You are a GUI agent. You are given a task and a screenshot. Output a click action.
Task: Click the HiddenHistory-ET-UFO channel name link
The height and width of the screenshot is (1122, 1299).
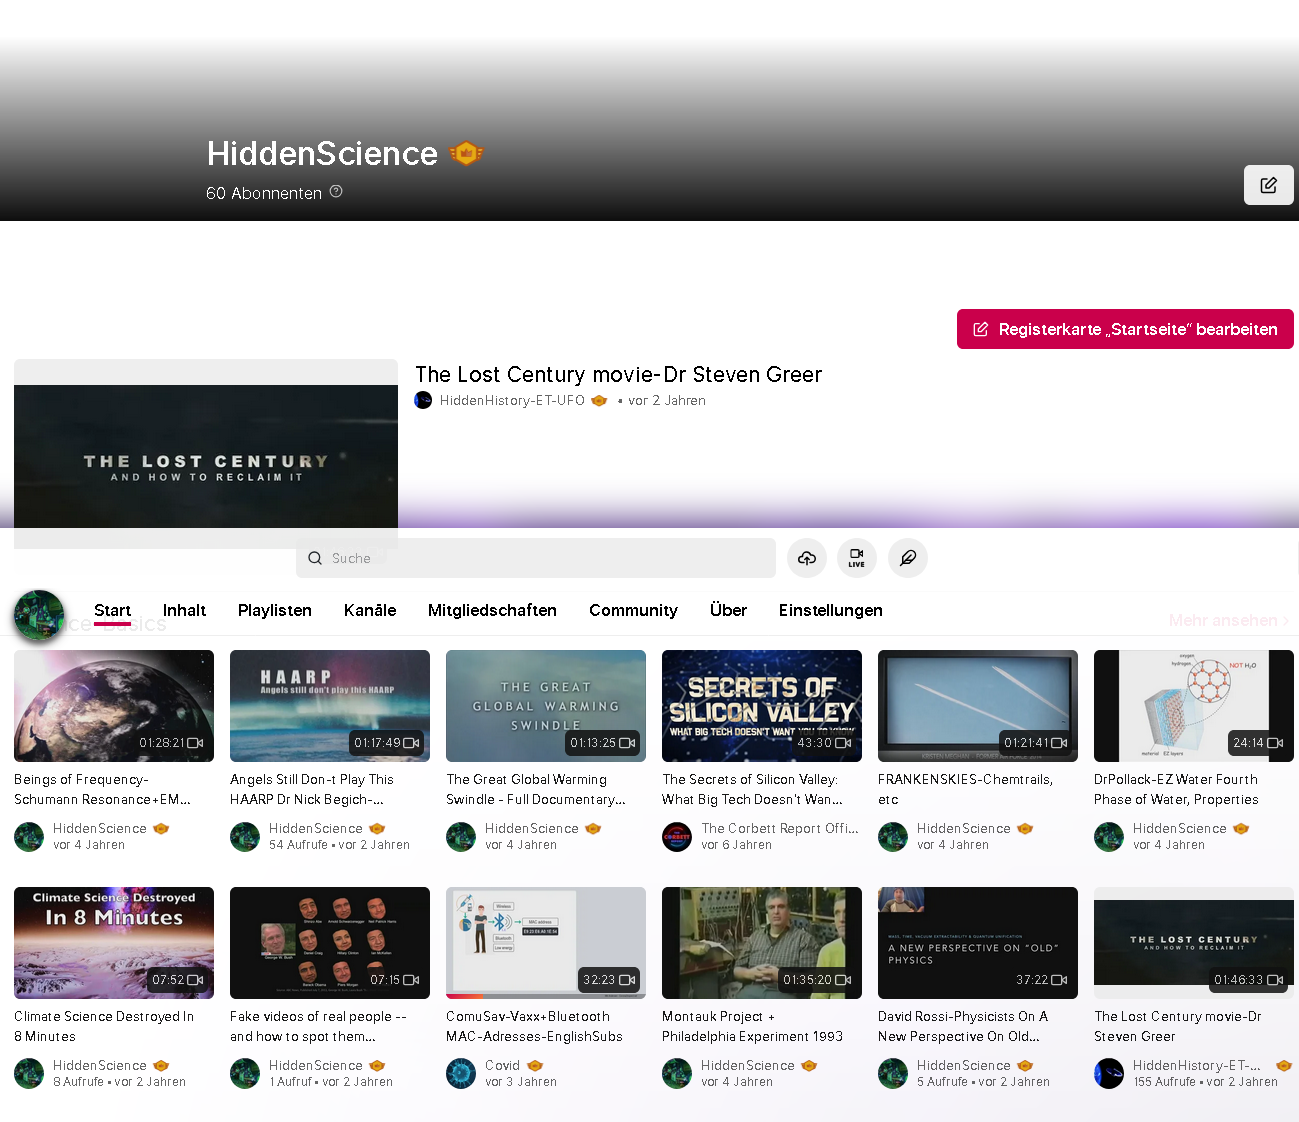pyautogui.click(x=512, y=400)
